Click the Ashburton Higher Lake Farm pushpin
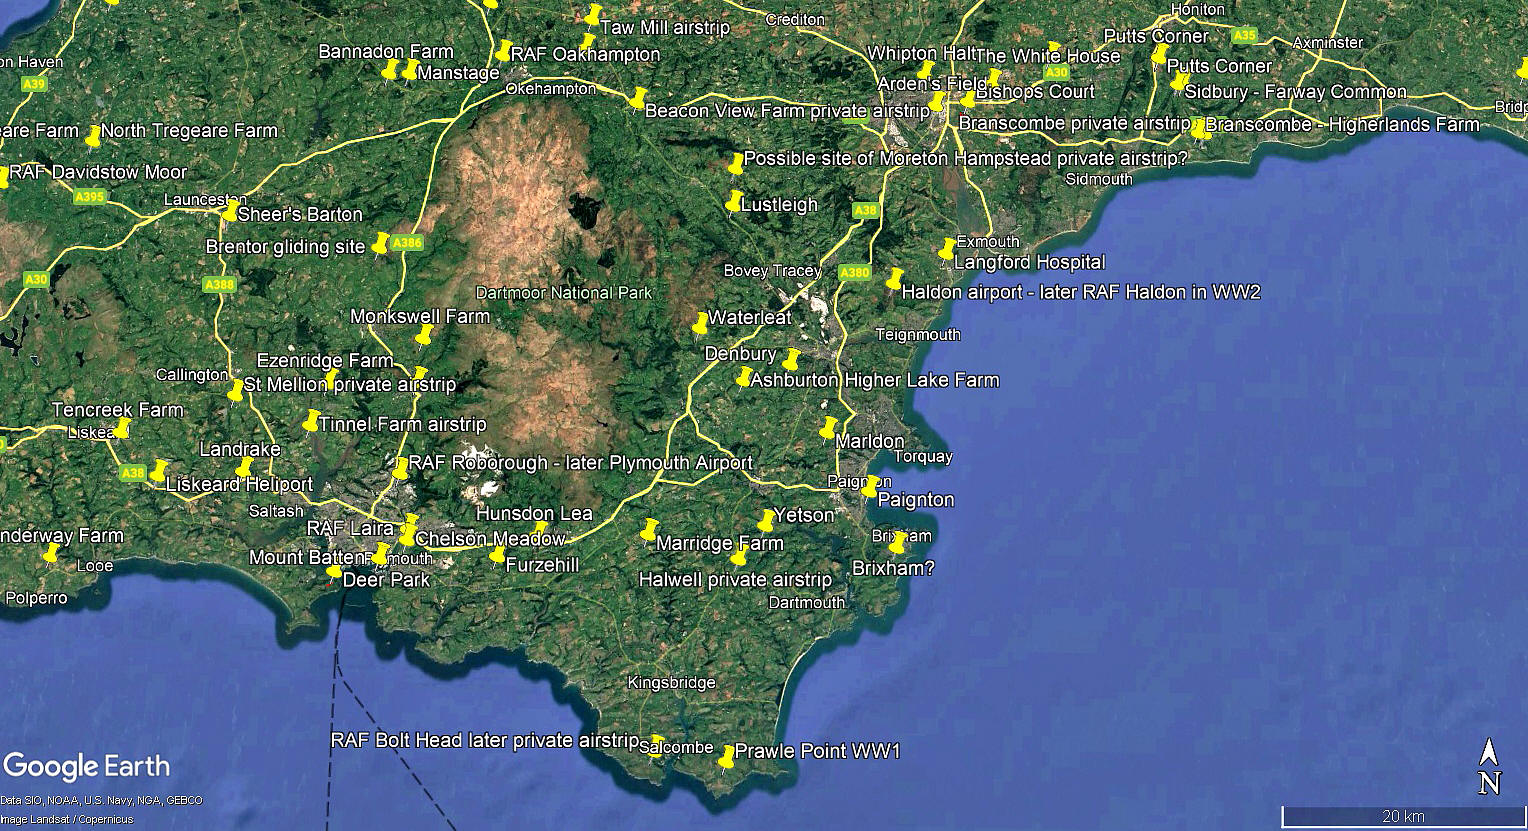The height and width of the screenshot is (831, 1528). pos(744,377)
